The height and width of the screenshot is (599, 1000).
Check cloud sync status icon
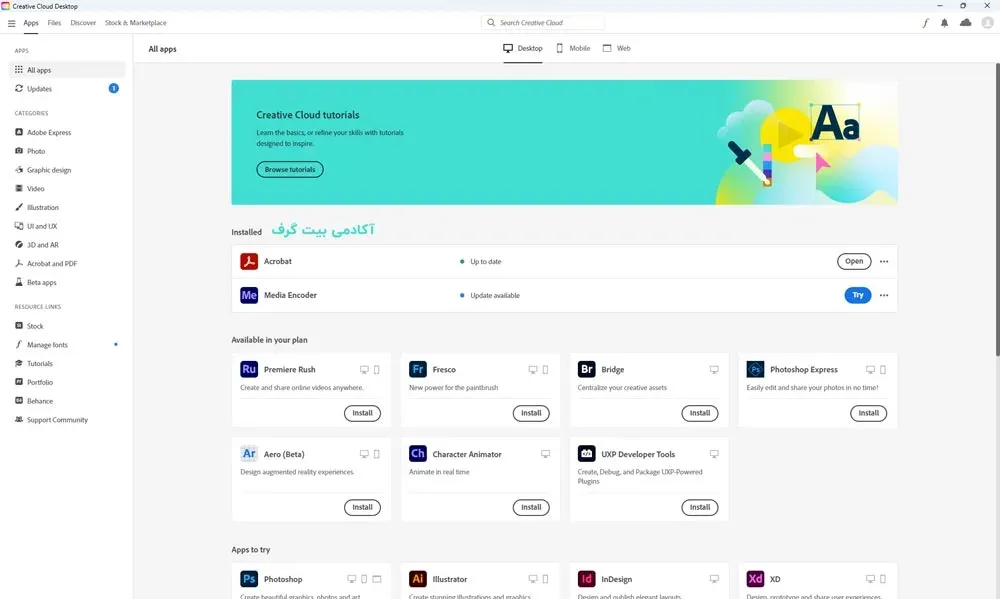coord(966,23)
